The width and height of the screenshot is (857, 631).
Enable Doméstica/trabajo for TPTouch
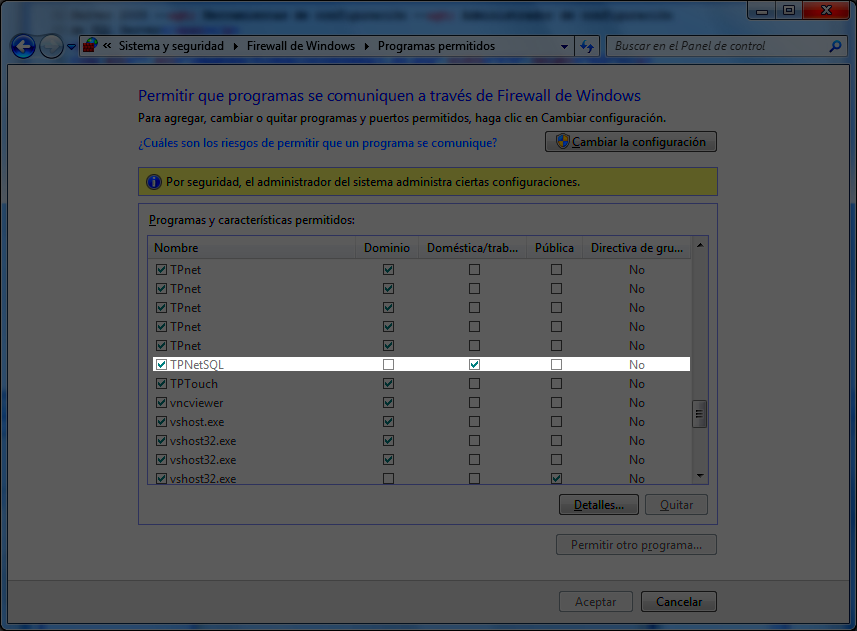tap(474, 384)
